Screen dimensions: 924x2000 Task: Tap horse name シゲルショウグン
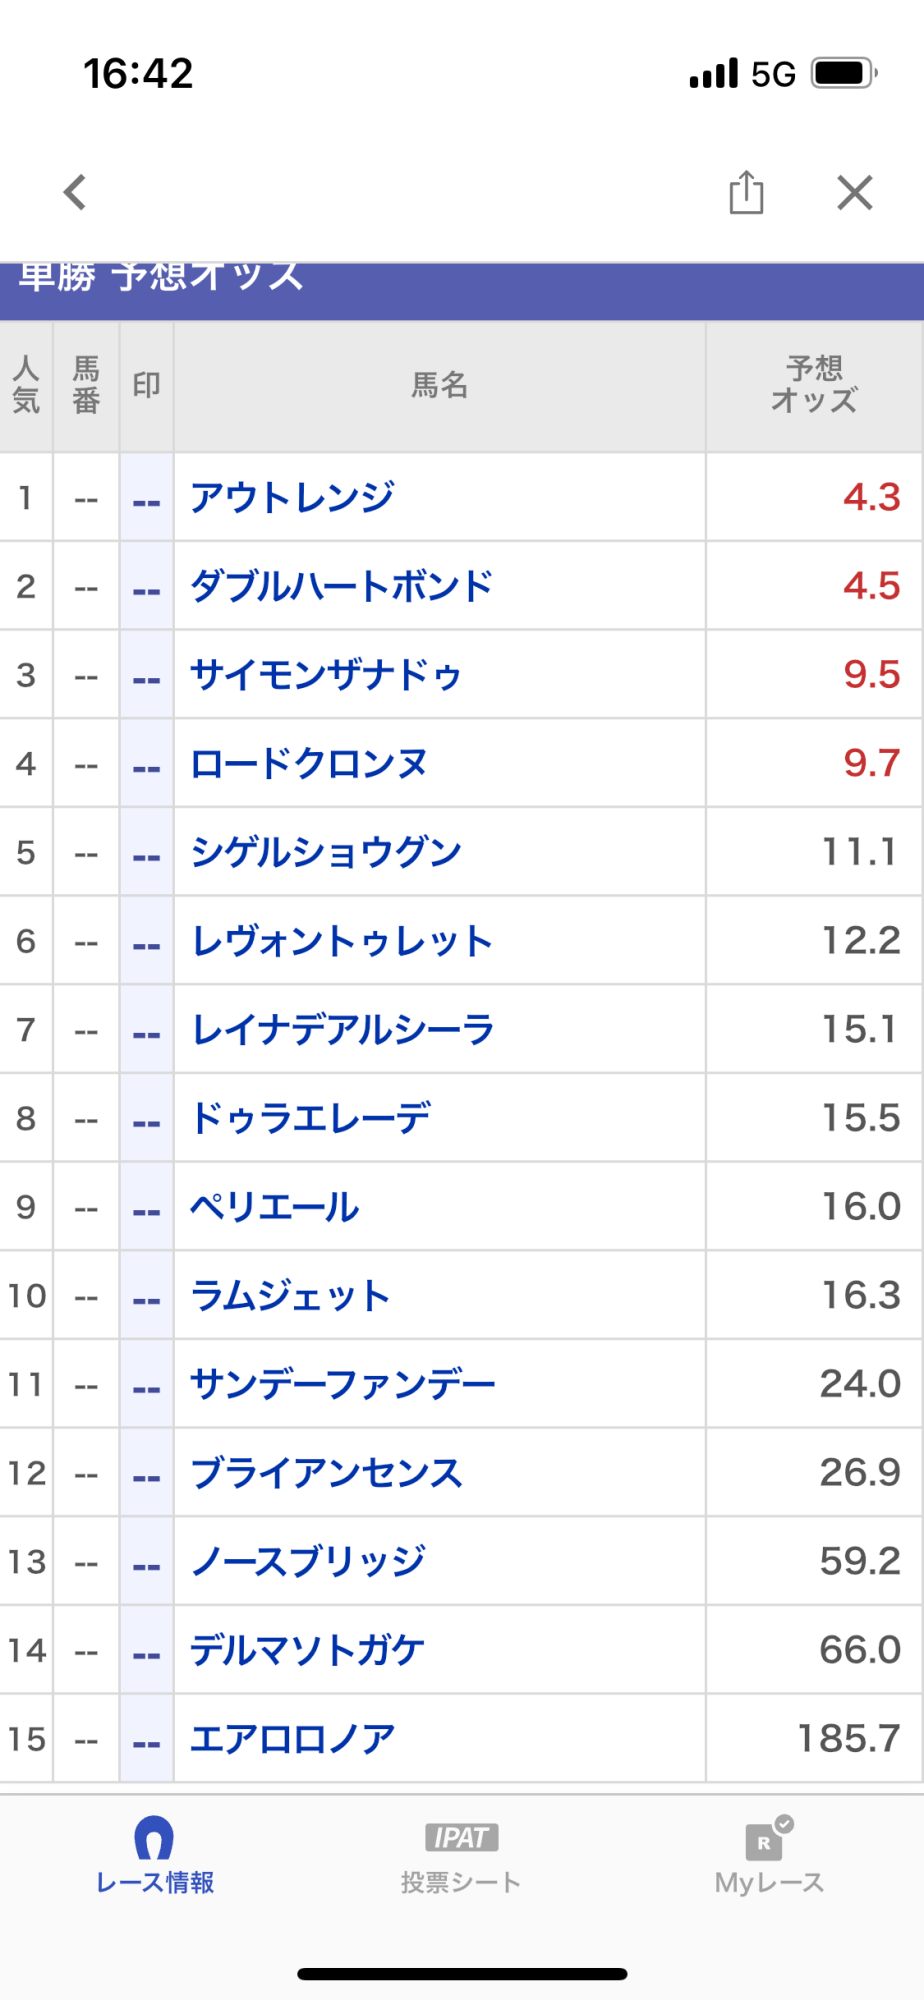pos(326,852)
